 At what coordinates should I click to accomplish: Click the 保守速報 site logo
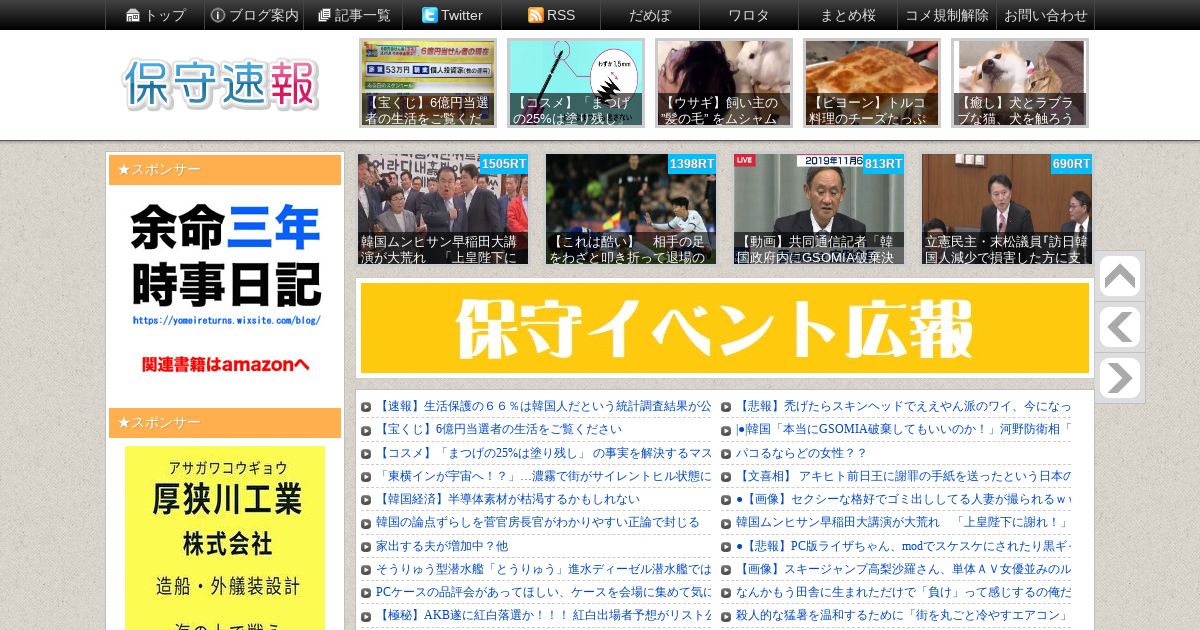coord(221,84)
